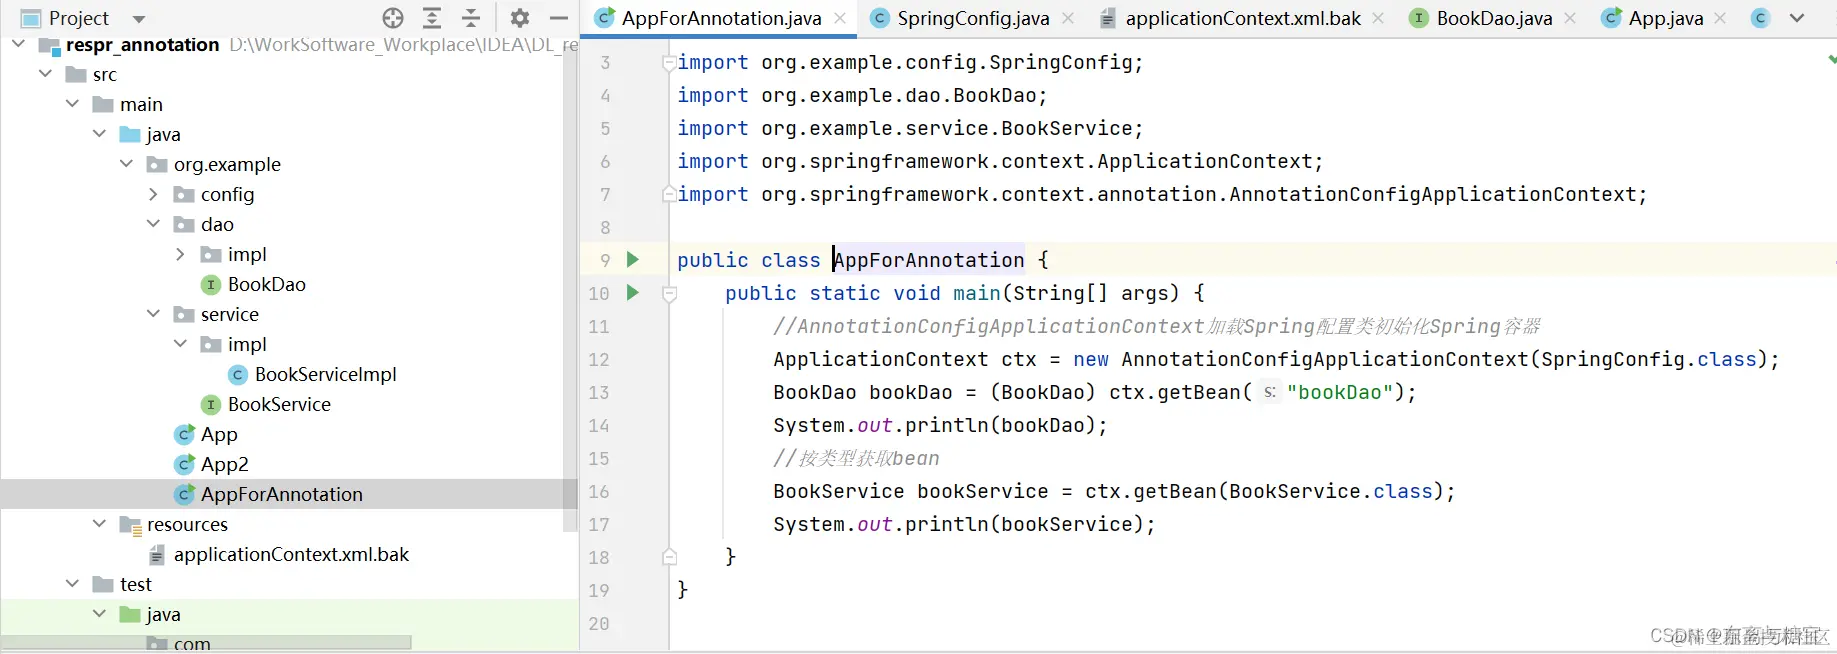
Task: Click import fold end marker at line 7
Action: pyautogui.click(x=669, y=194)
